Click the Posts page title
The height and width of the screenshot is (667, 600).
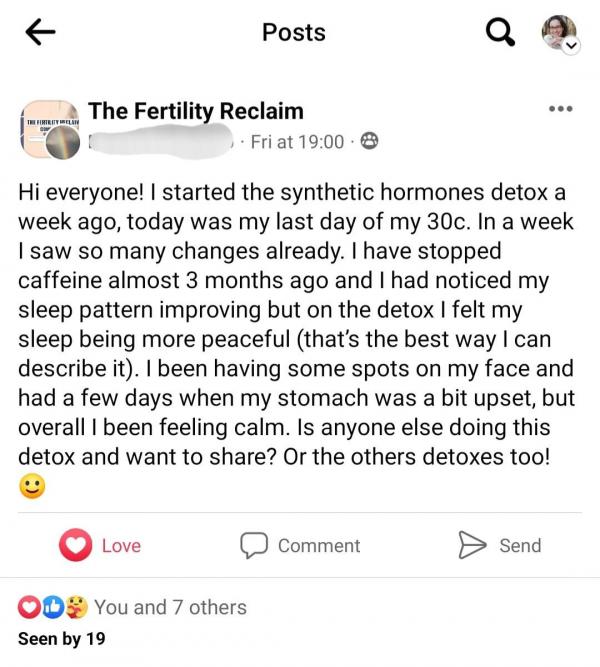click(293, 32)
